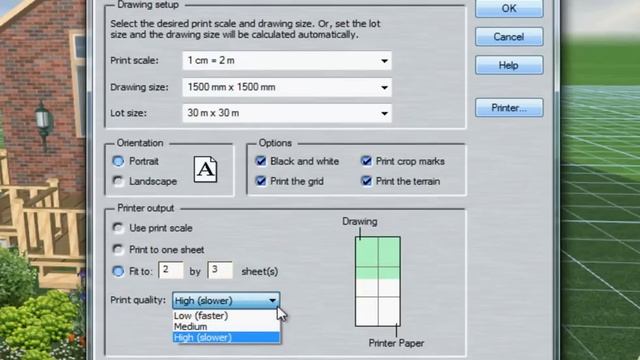Open the Printer... settings button
The image size is (640, 360).
coord(509,108)
